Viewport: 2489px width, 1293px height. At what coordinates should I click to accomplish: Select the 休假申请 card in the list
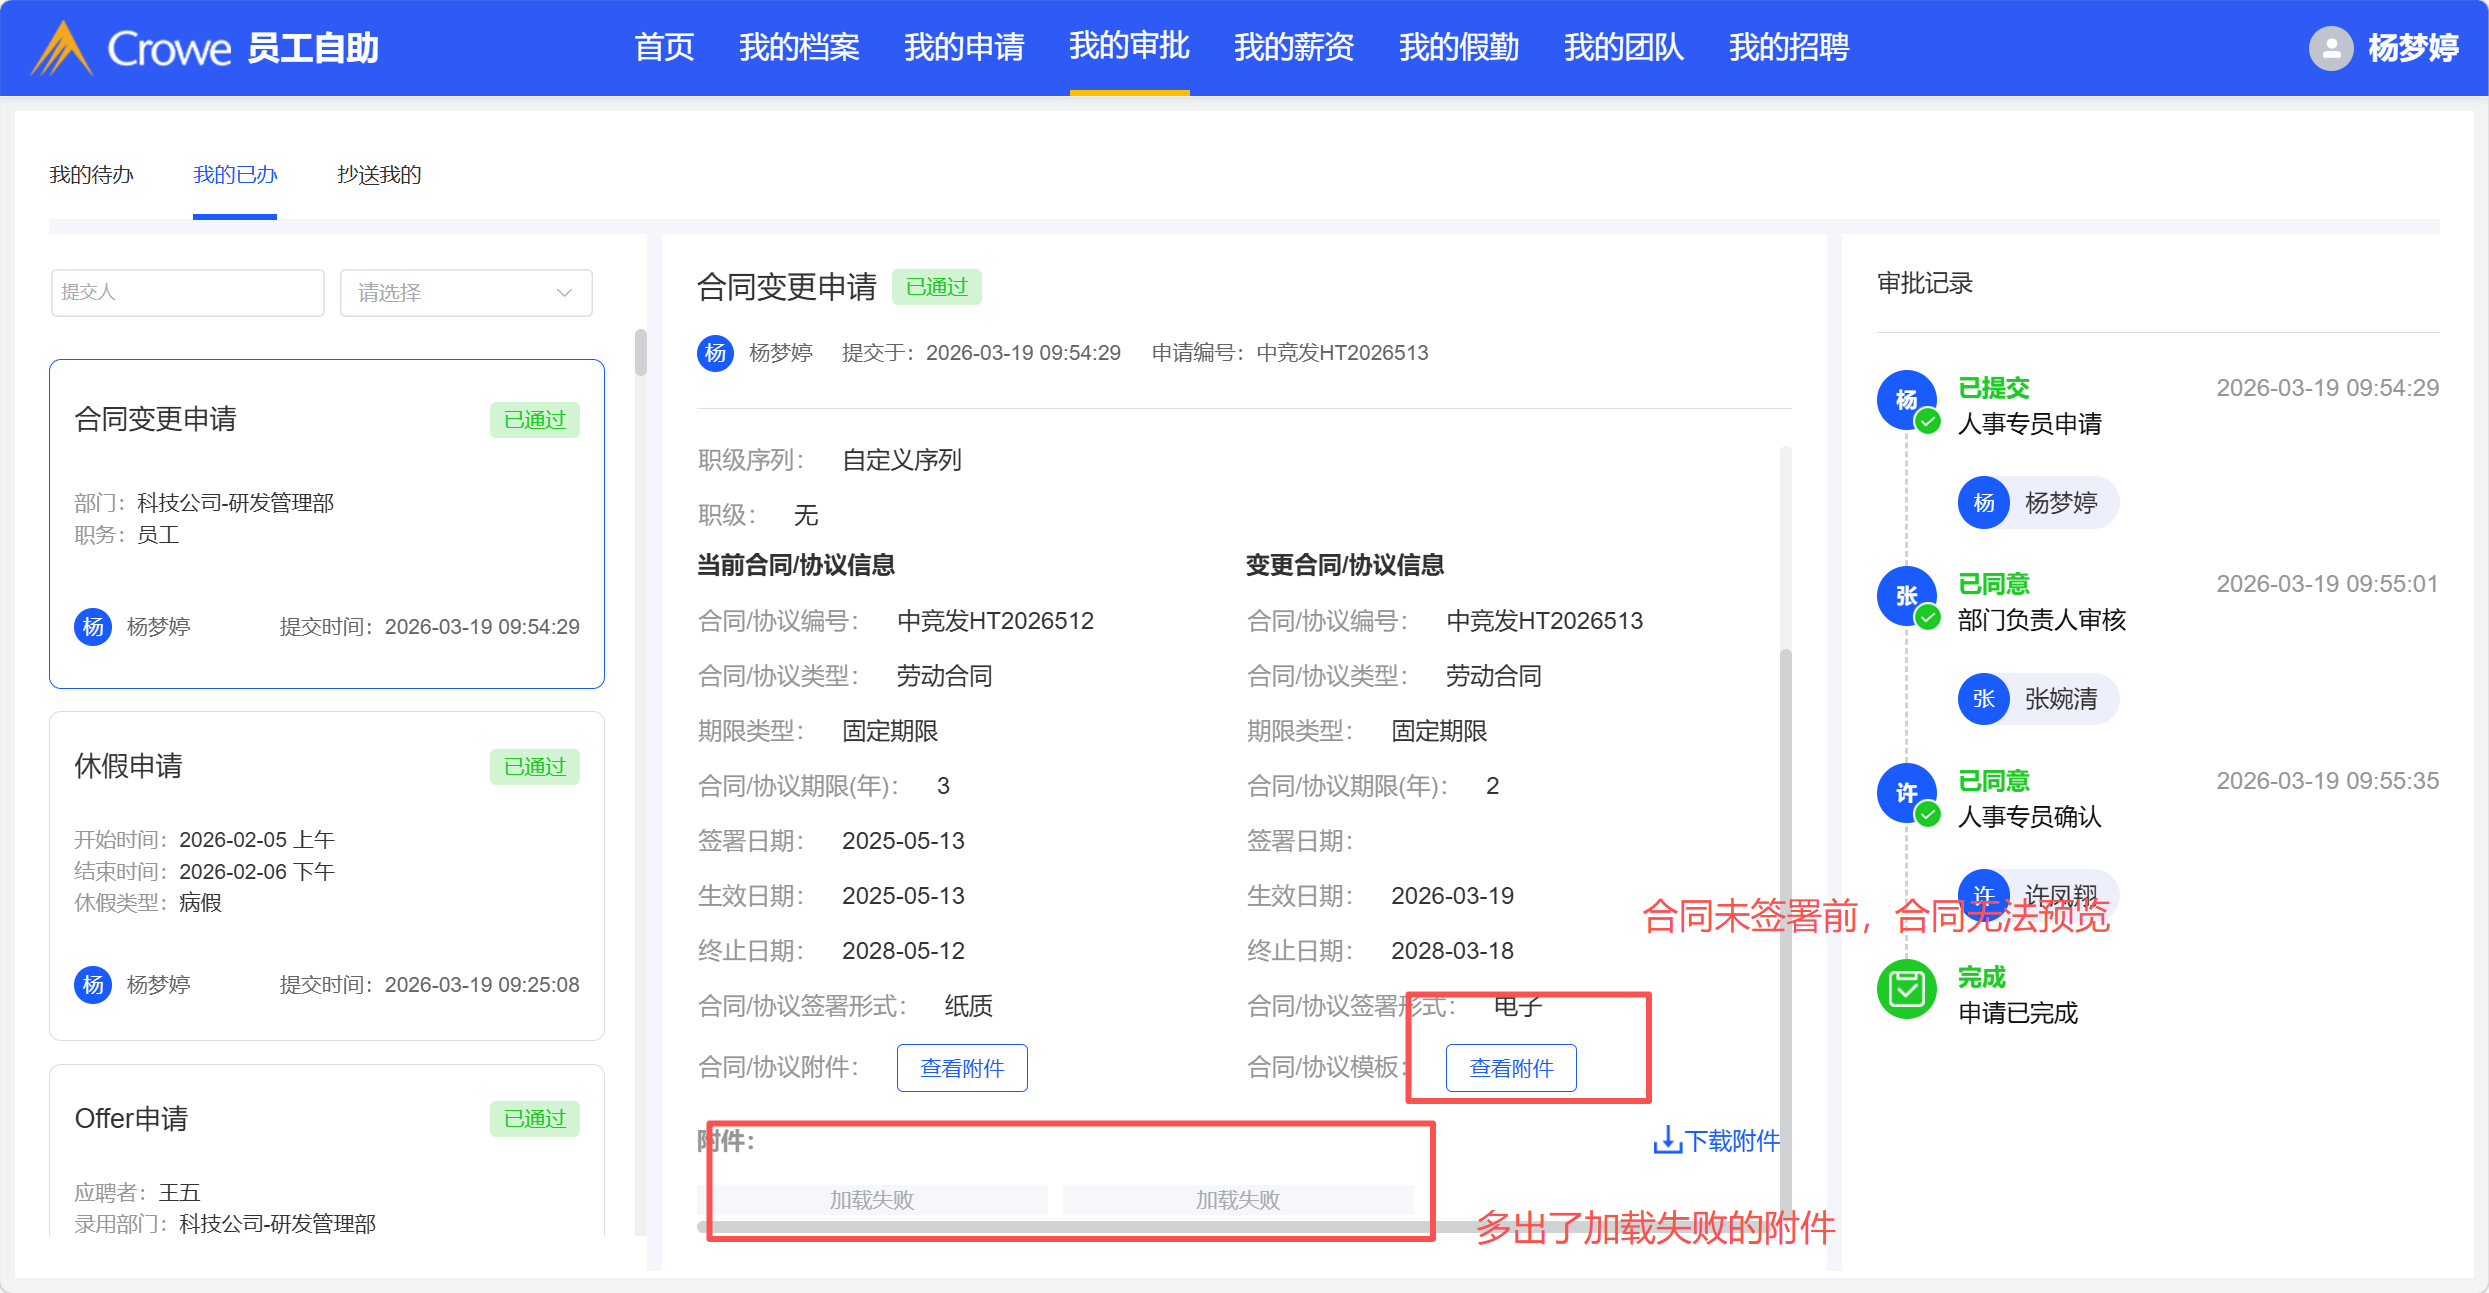[326, 875]
